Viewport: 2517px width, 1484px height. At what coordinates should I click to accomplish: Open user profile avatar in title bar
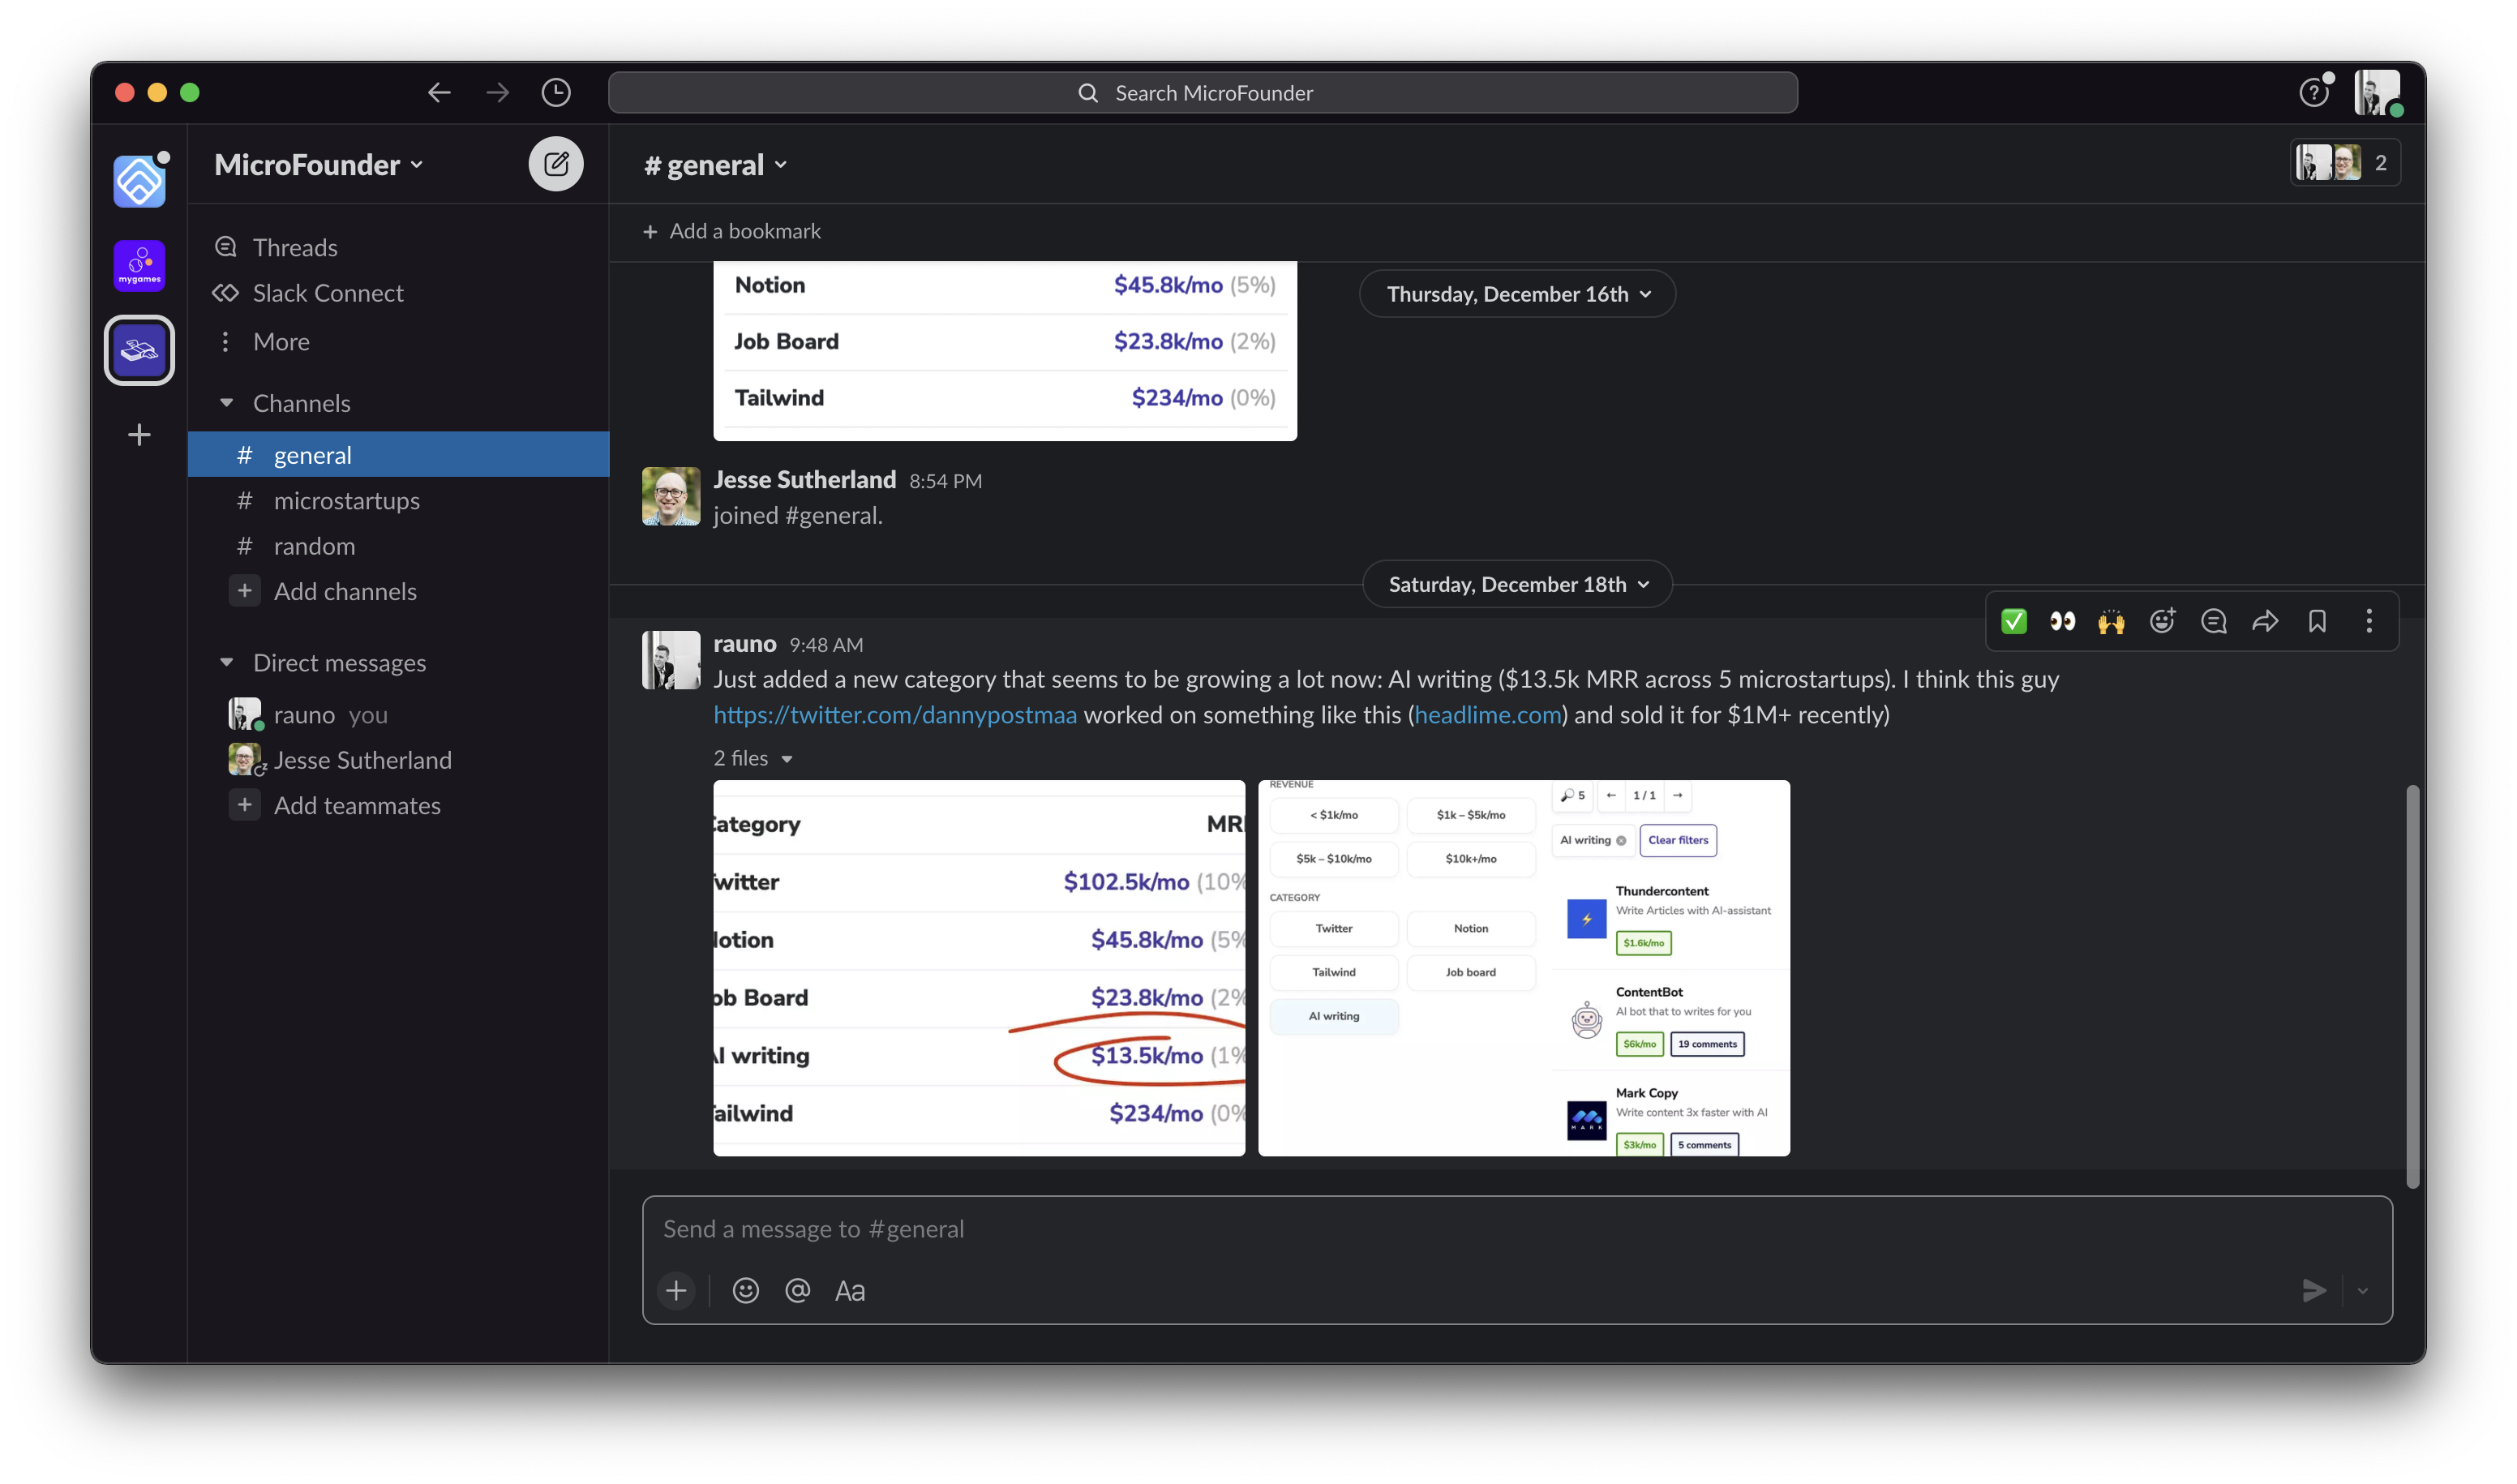coord(2376,93)
